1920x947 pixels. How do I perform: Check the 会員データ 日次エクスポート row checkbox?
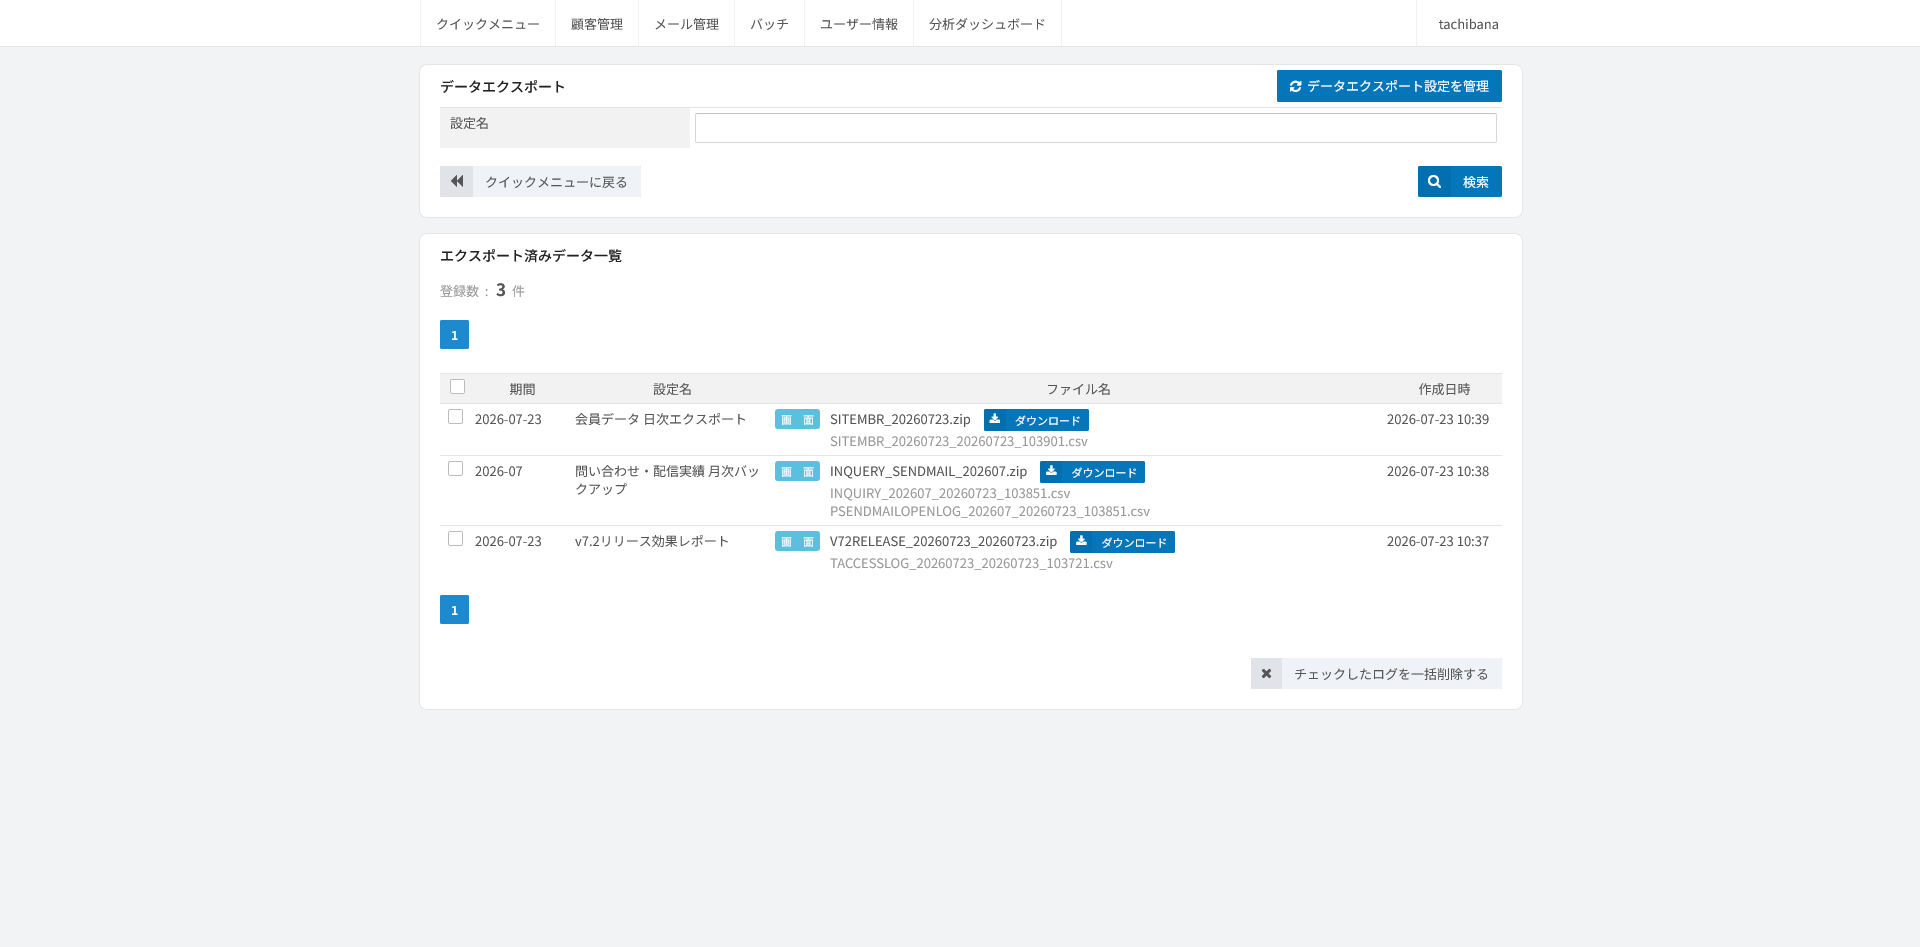(455, 417)
